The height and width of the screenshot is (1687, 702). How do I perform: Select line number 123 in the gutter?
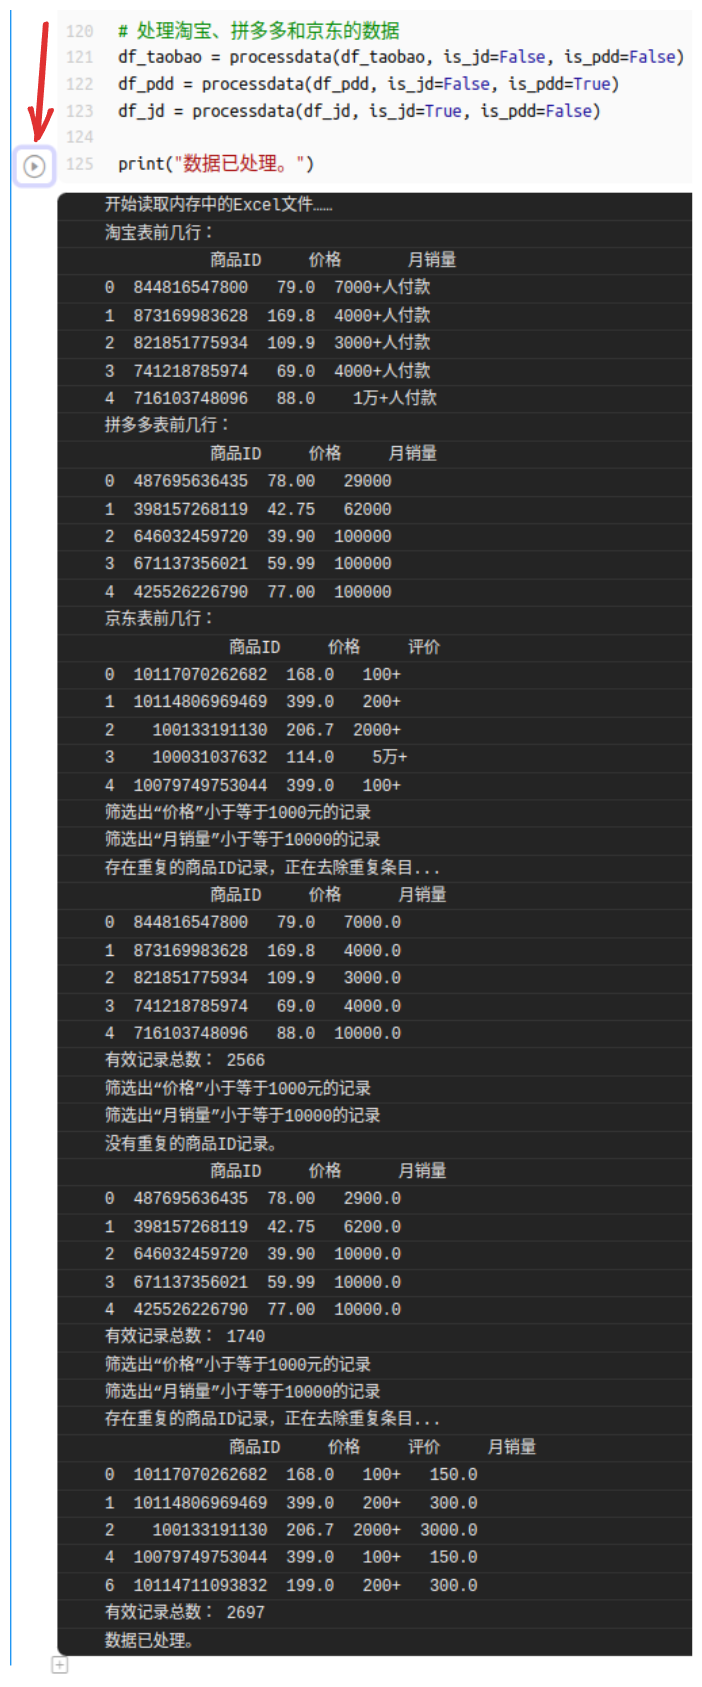[x=79, y=111]
